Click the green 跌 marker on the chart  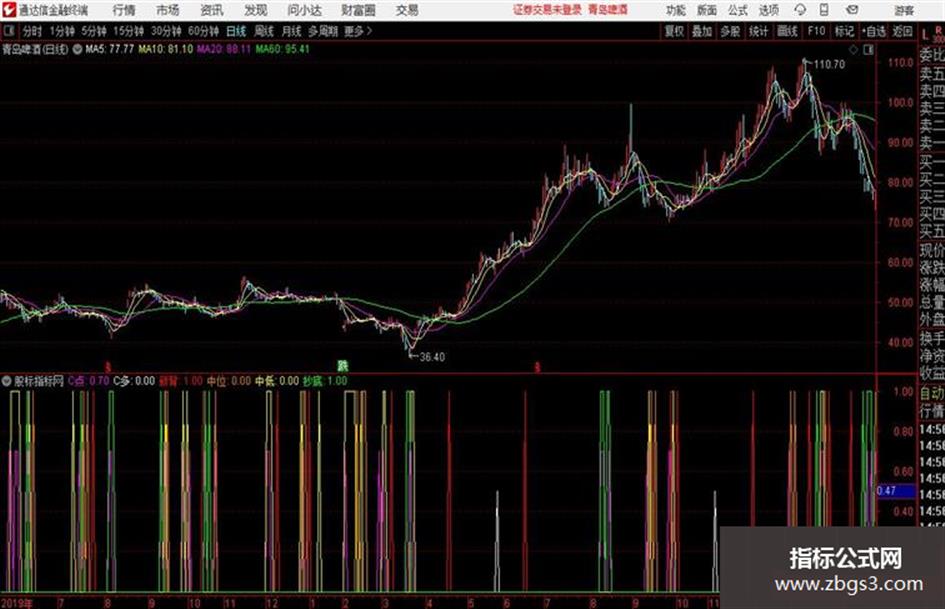342,365
